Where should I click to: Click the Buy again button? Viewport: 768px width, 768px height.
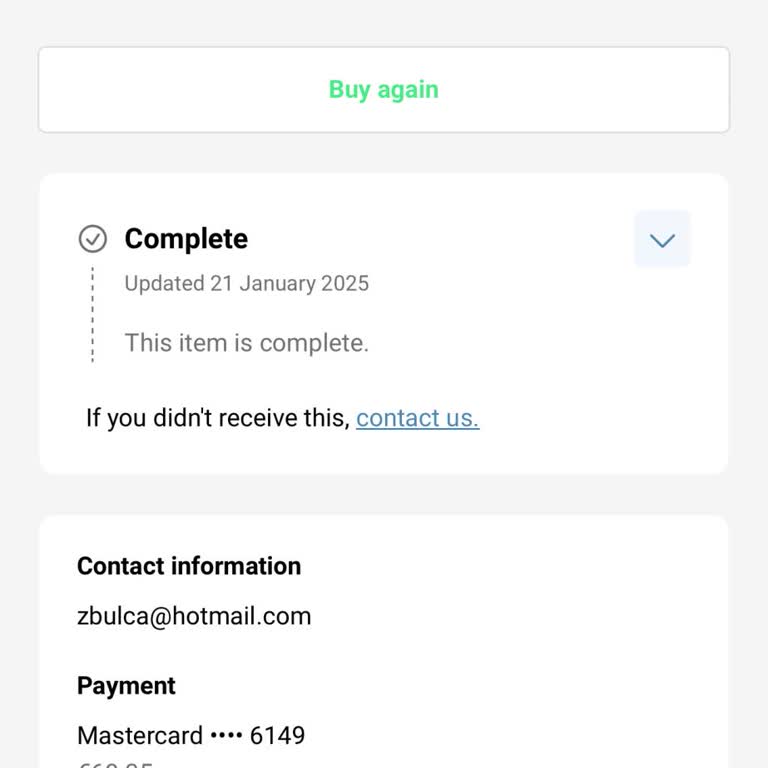(384, 90)
